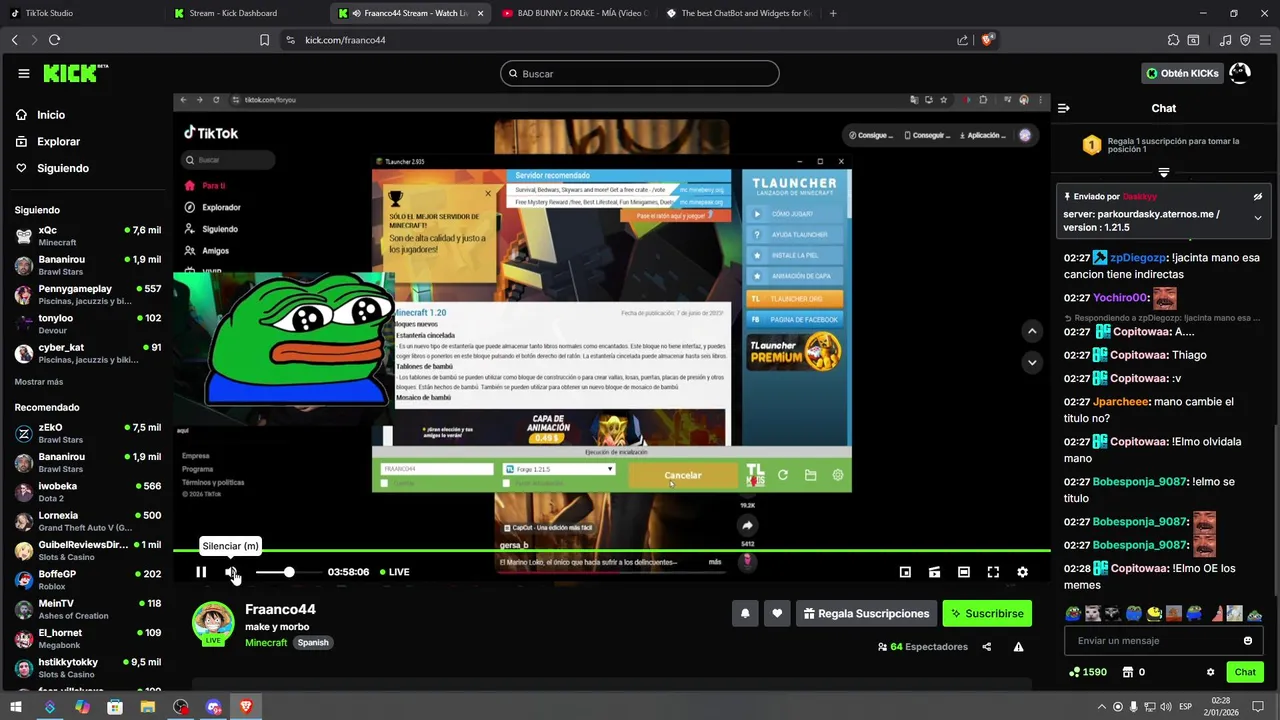Switch to the BAD BUNNY x DRAKE tab
Viewport: 1280px width, 720px height.
(575, 13)
